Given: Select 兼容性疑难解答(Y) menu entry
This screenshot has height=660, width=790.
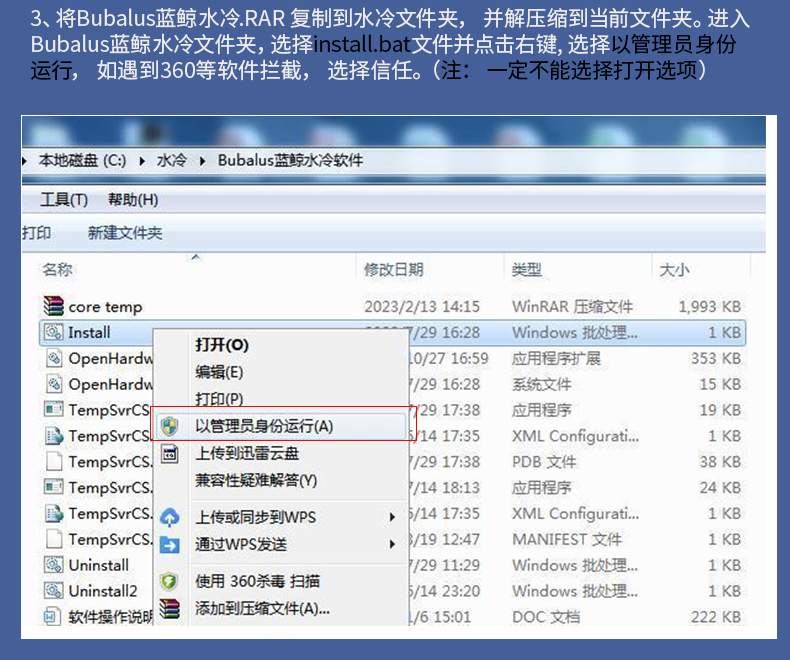Looking at the screenshot, I should pos(256,480).
